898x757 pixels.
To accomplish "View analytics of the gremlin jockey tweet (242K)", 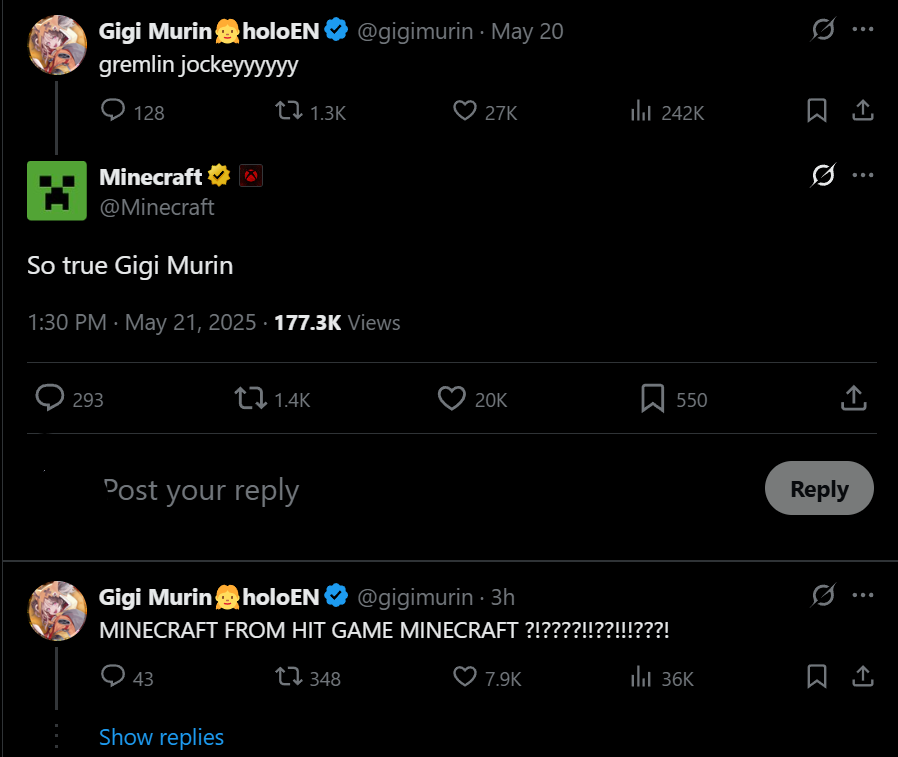I will (x=641, y=111).
